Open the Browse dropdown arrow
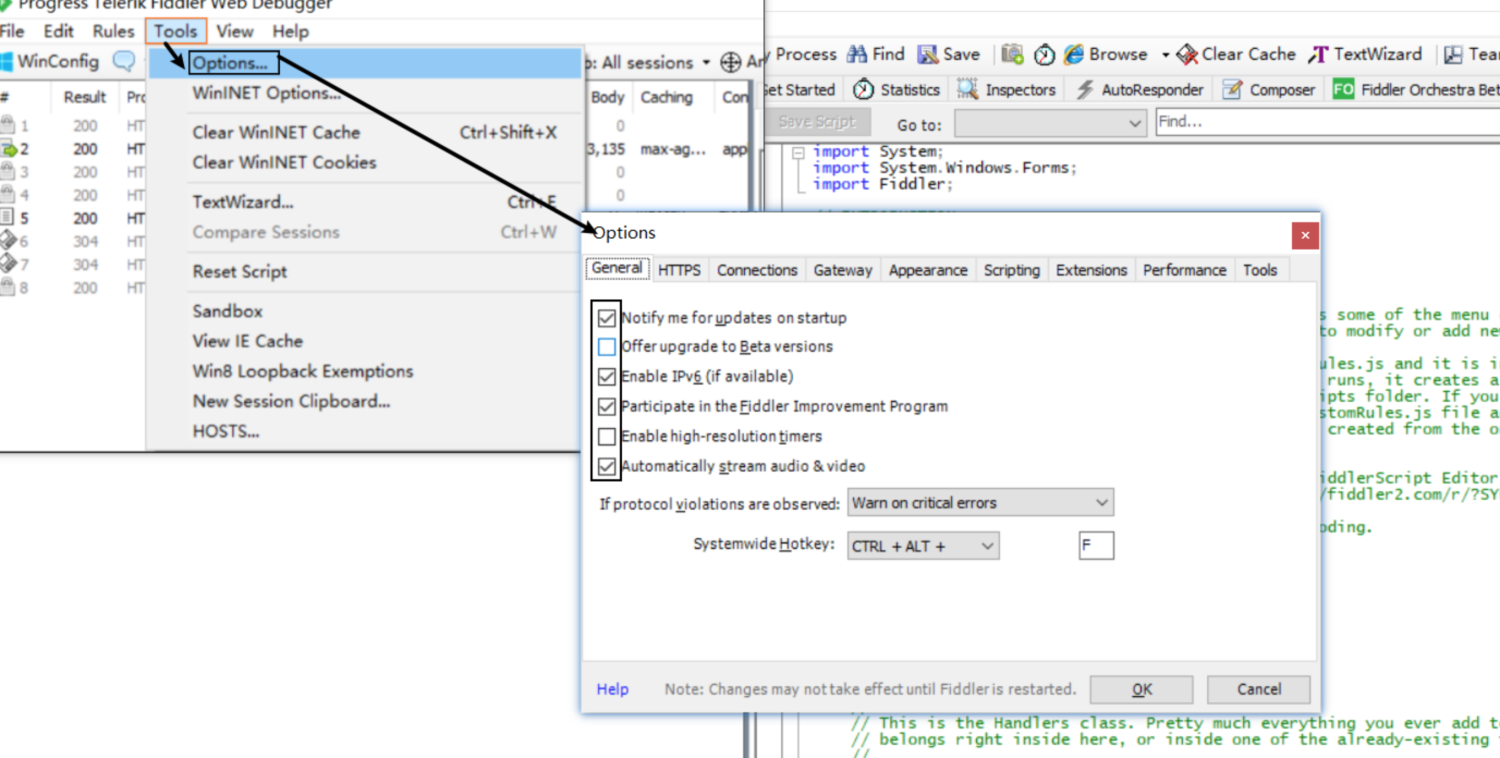1500x758 pixels. coord(1165,55)
